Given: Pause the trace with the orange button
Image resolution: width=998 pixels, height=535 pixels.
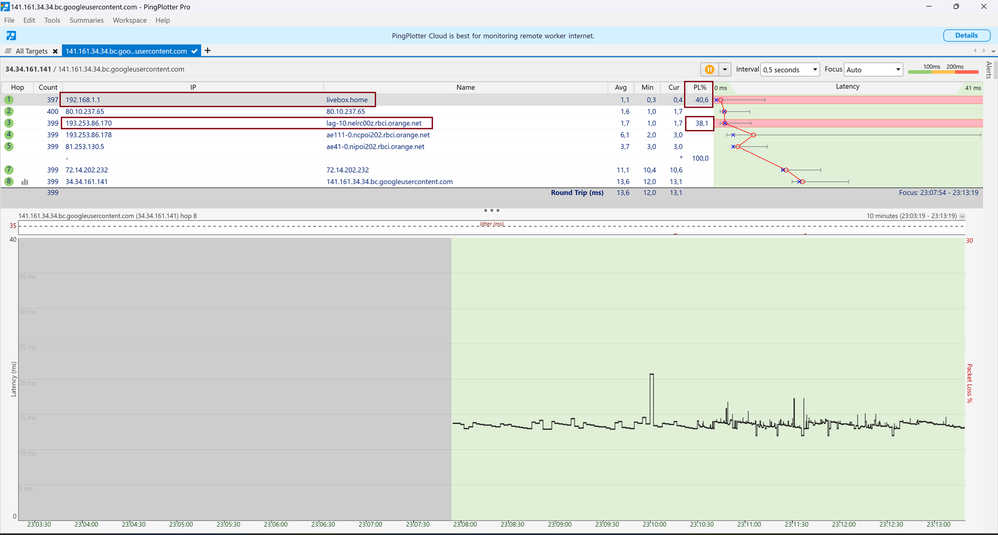Looking at the screenshot, I should 709,70.
